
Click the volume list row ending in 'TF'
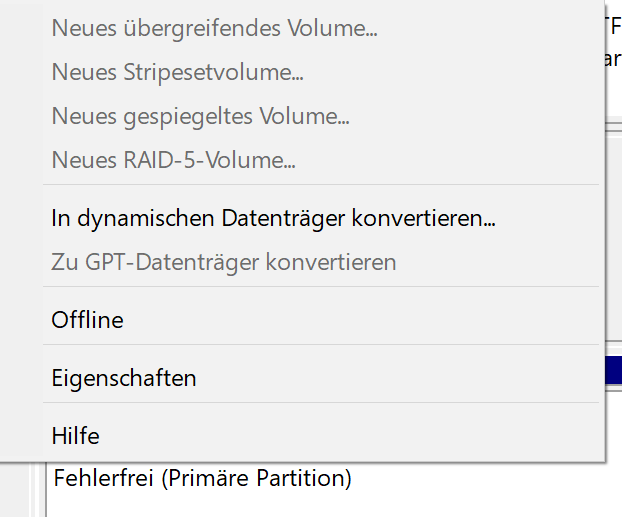point(614,26)
